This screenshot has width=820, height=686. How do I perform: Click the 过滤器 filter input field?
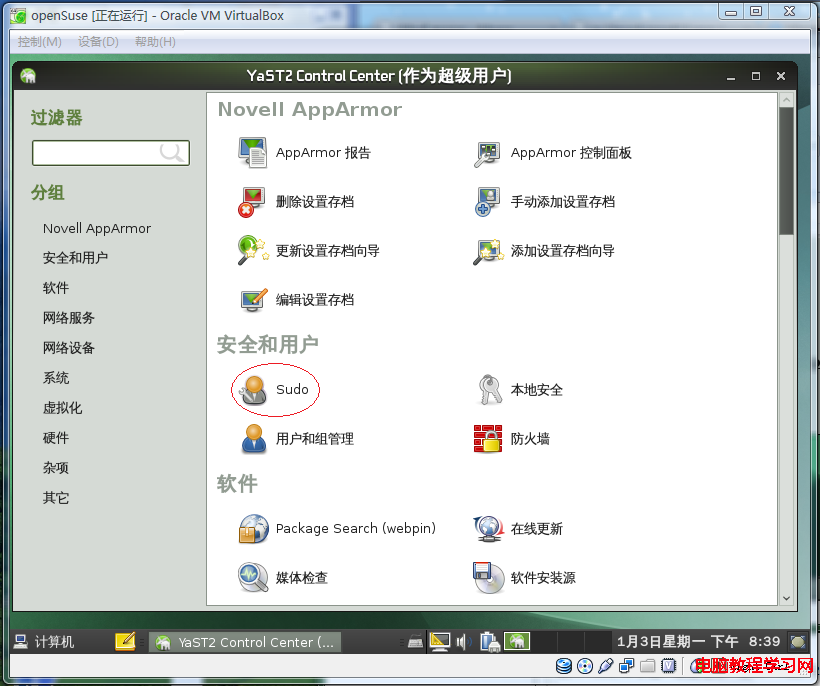(111, 153)
